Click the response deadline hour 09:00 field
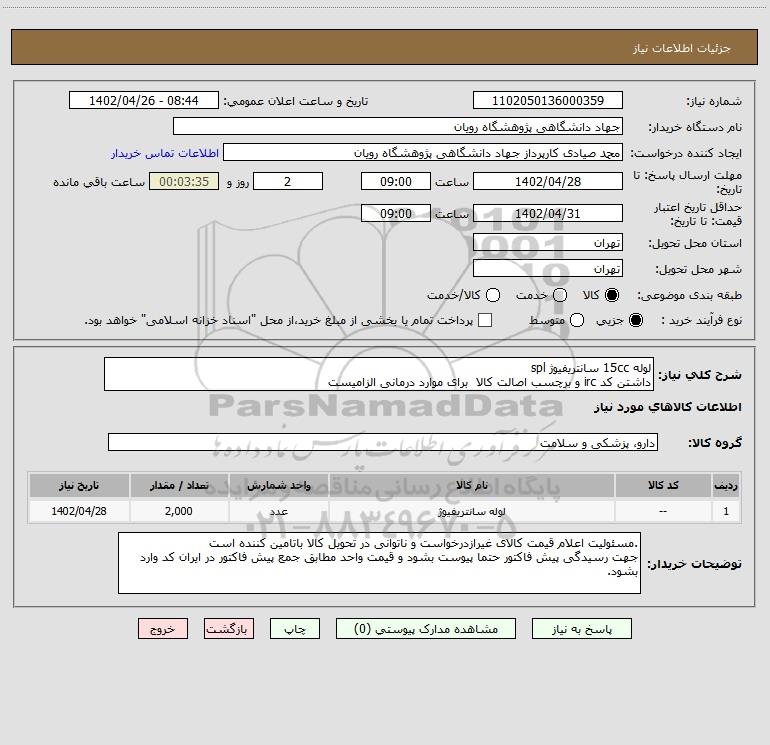This screenshot has width=770, height=745. [x=396, y=181]
